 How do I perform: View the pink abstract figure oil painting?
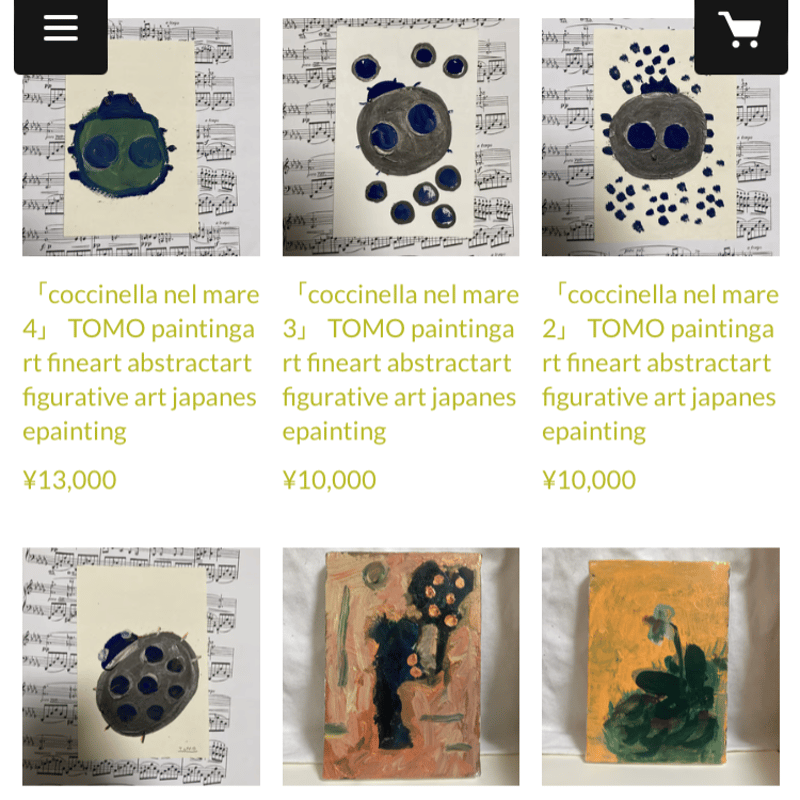coord(401,666)
